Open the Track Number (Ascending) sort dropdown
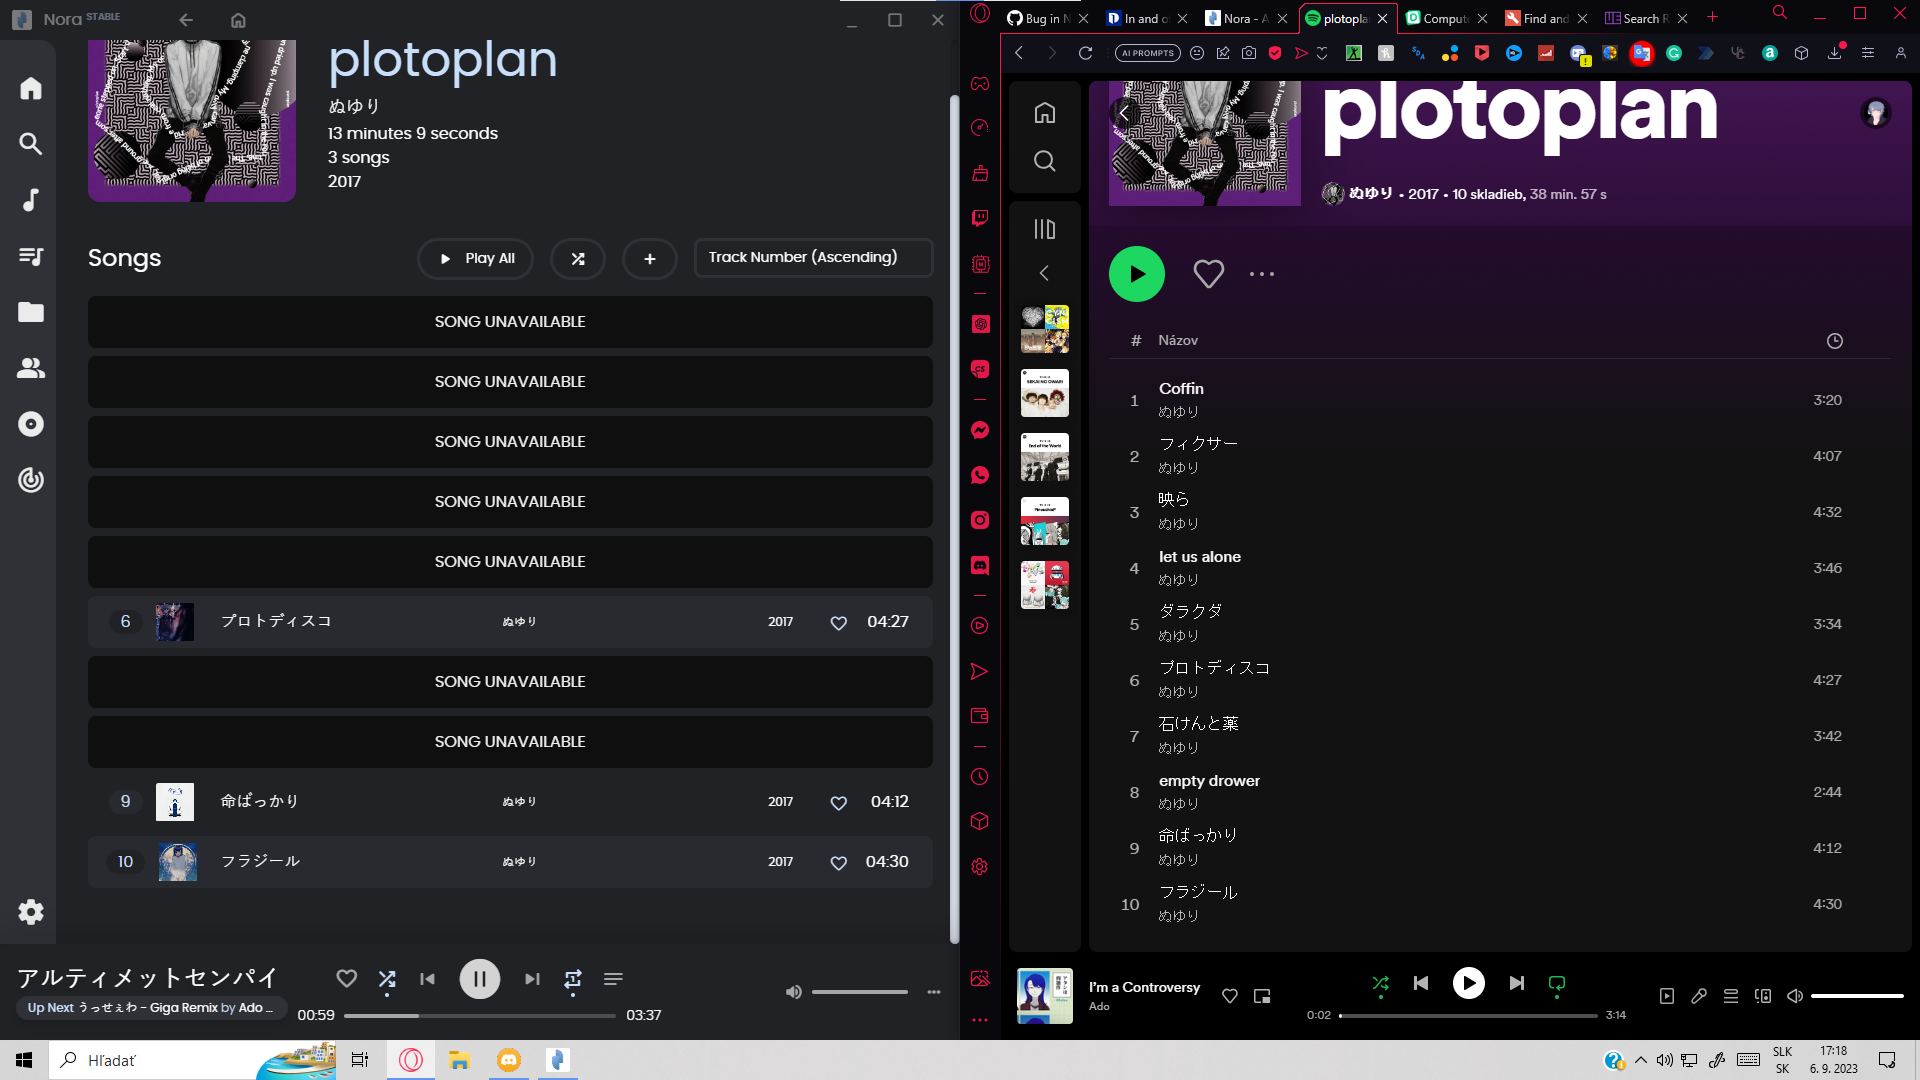The width and height of the screenshot is (1920, 1080). click(813, 257)
